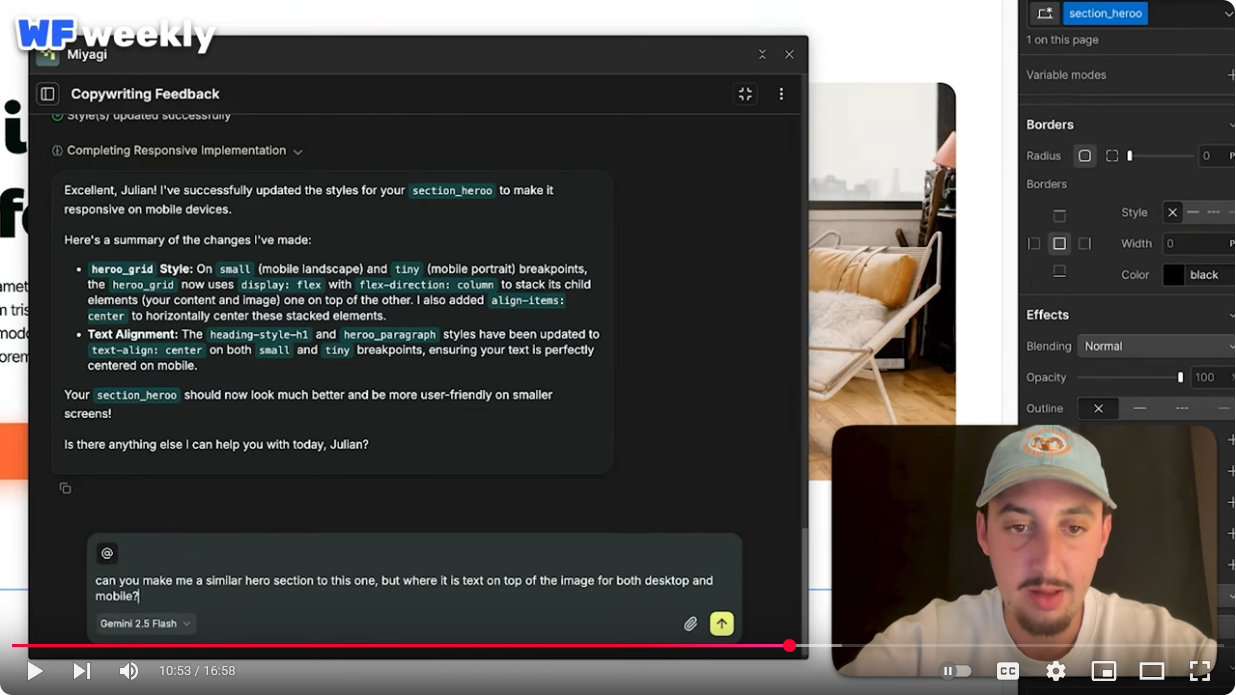Set Outline to none (X)
The width and height of the screenshot is (1236, 695).
[x=1098, y=408]
